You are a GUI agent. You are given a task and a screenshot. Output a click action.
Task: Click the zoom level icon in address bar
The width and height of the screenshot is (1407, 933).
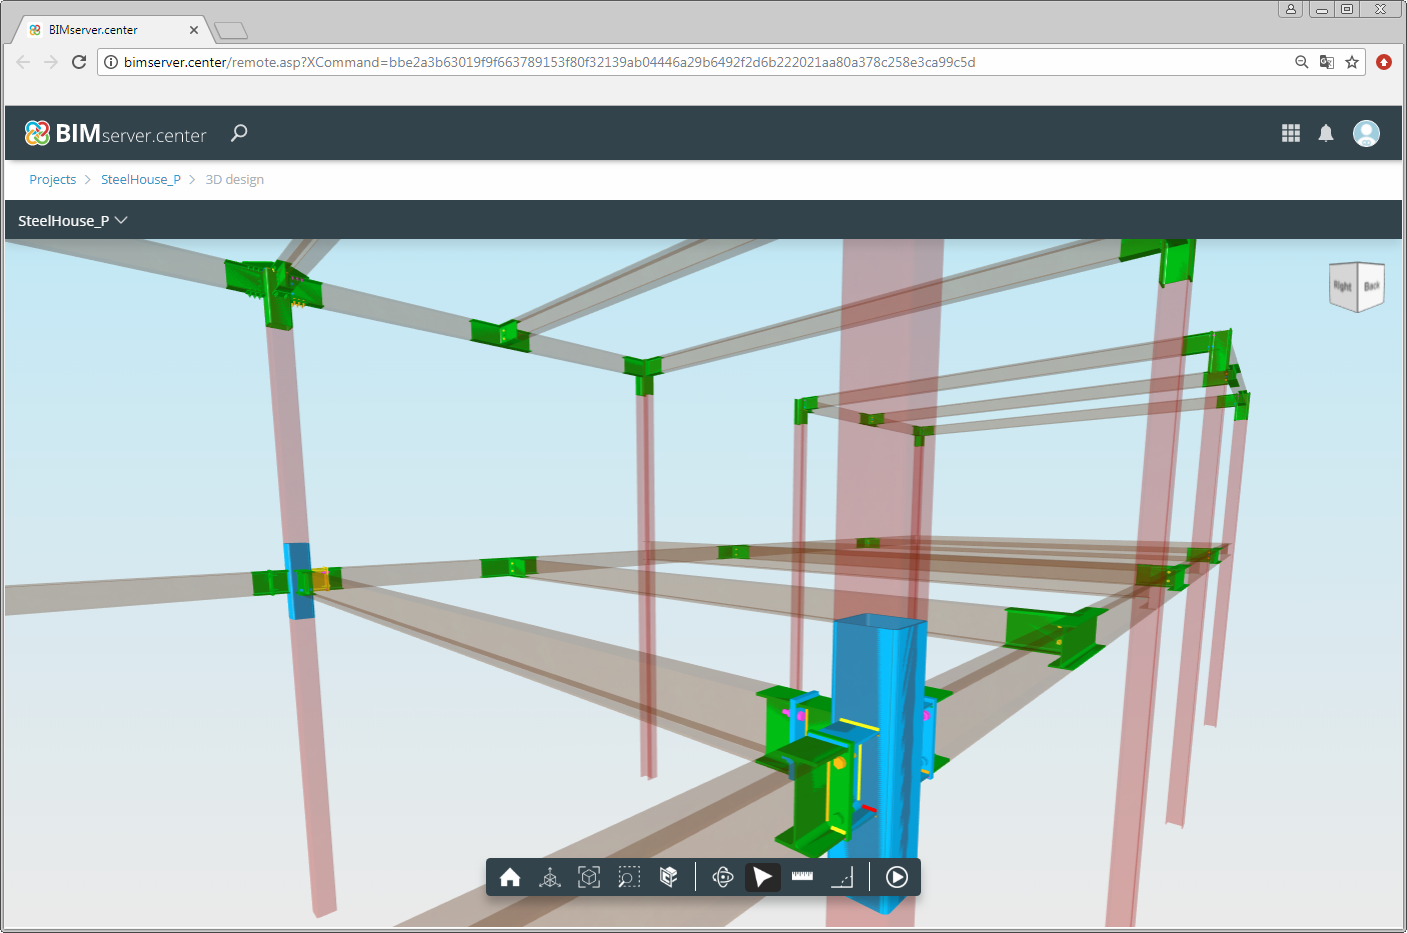click(x=1301, y=62)
